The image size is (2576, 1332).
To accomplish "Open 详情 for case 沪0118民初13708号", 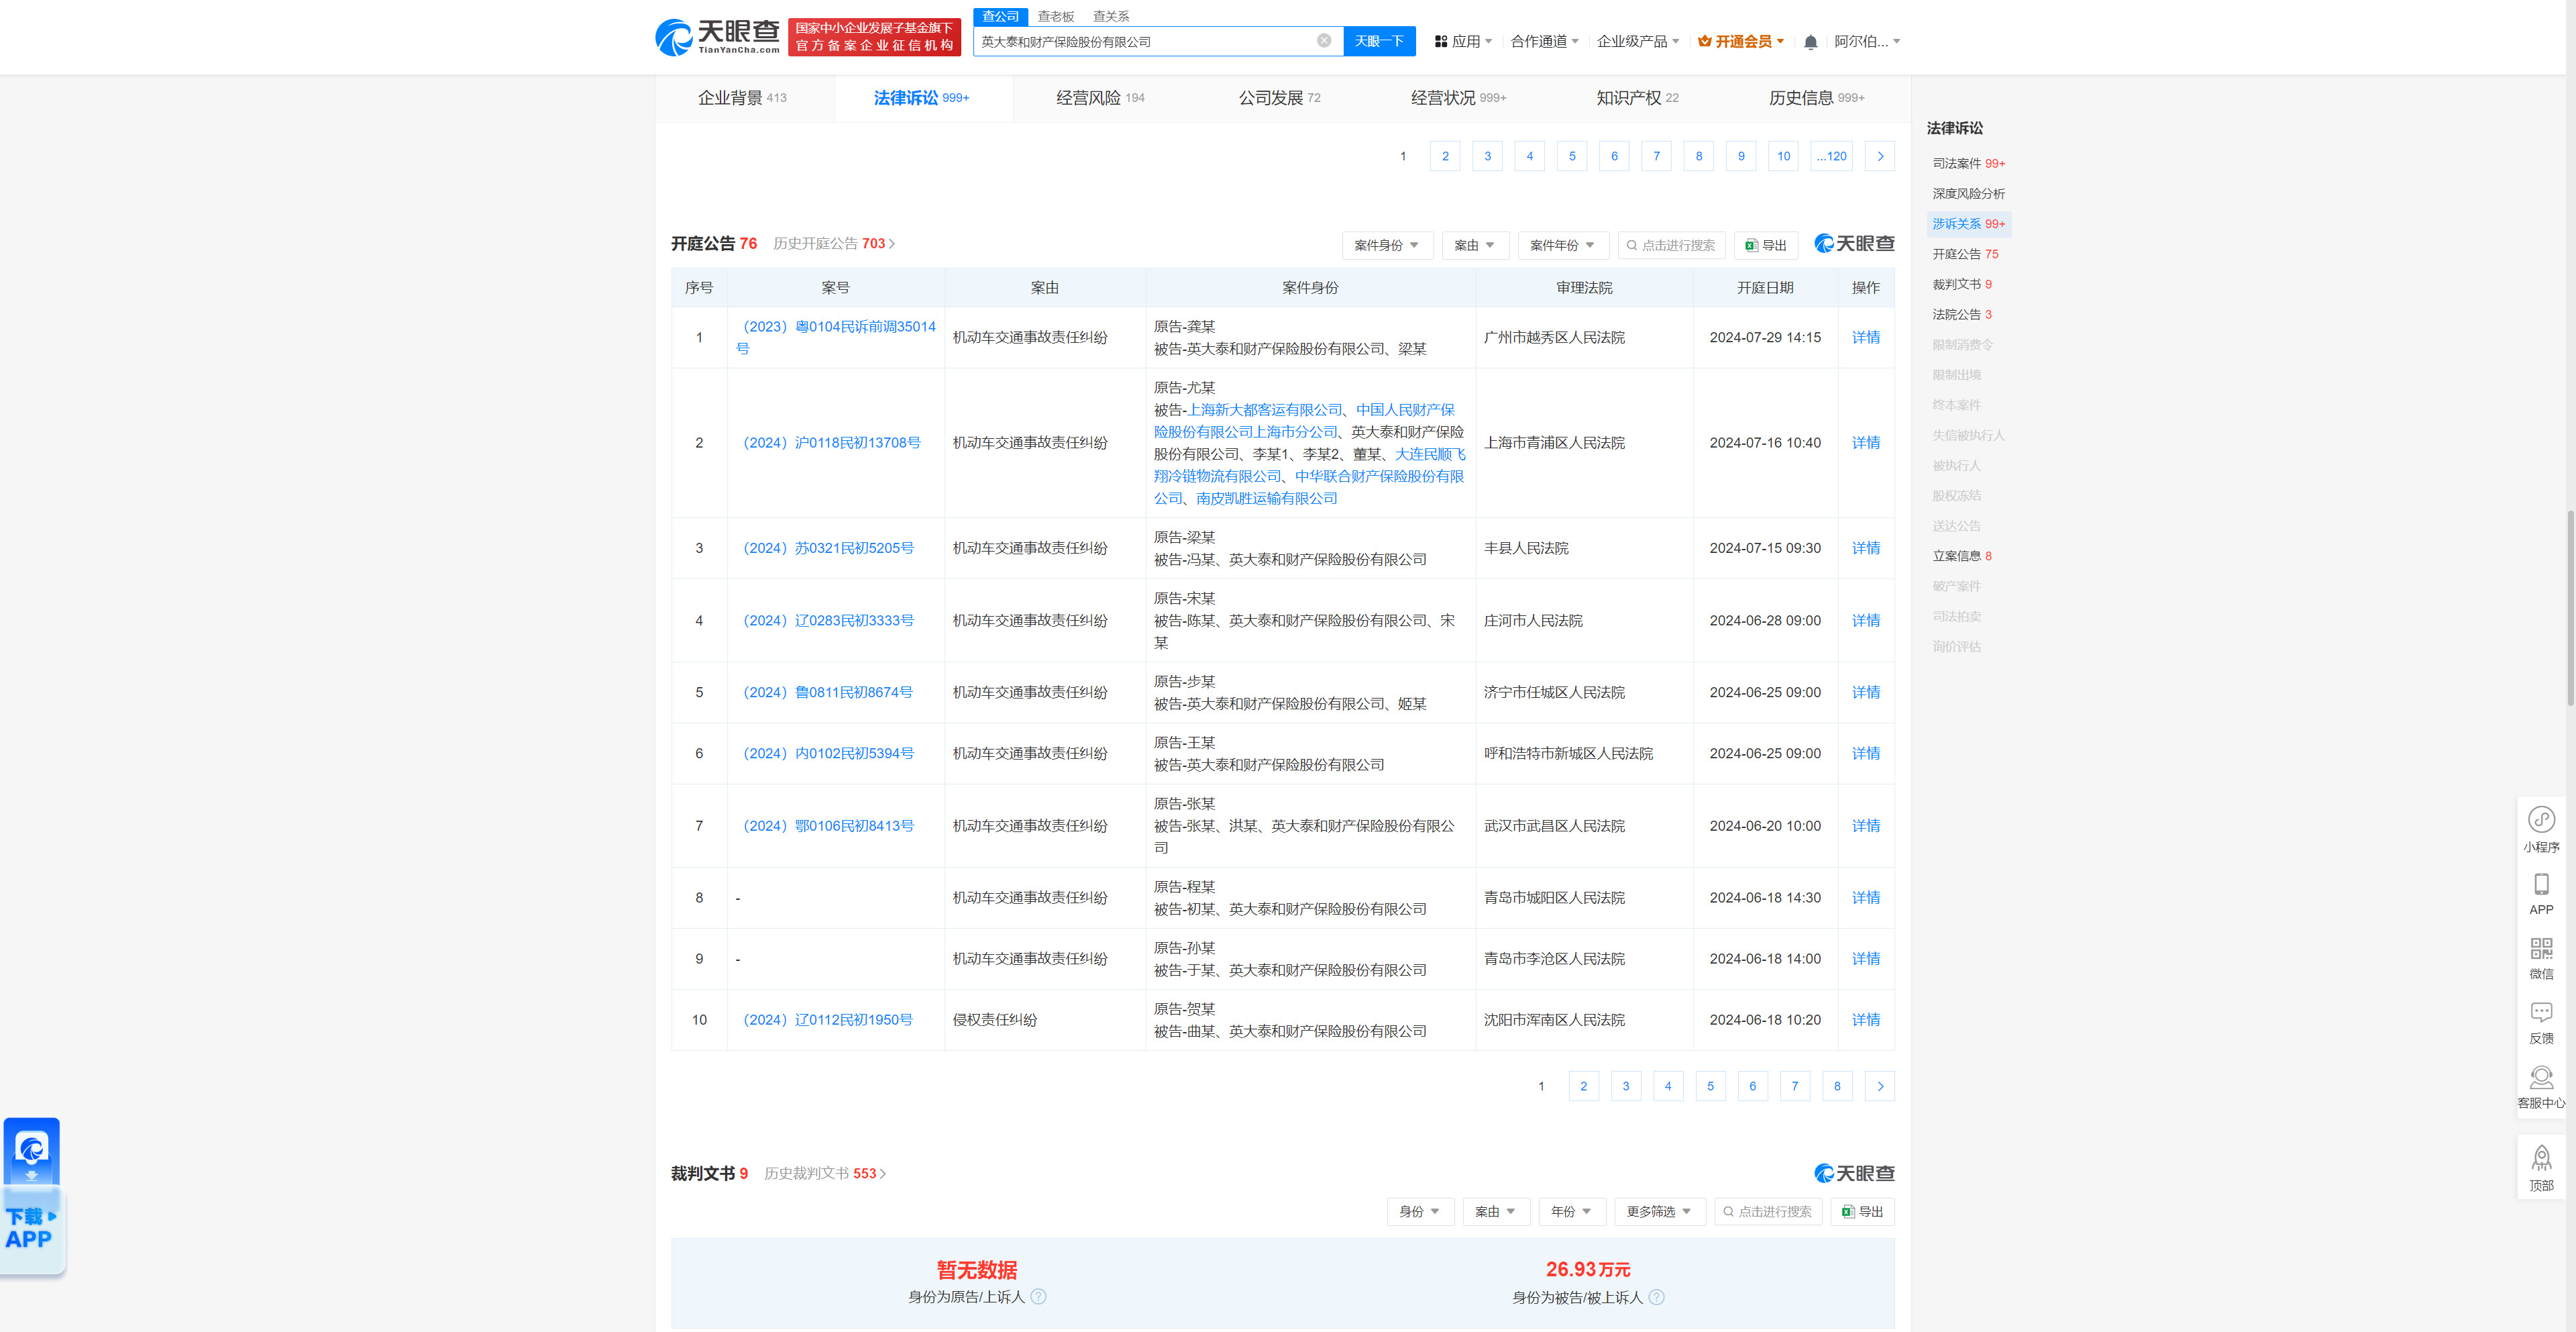I will pyautogui.click(x=1865, y=442).
